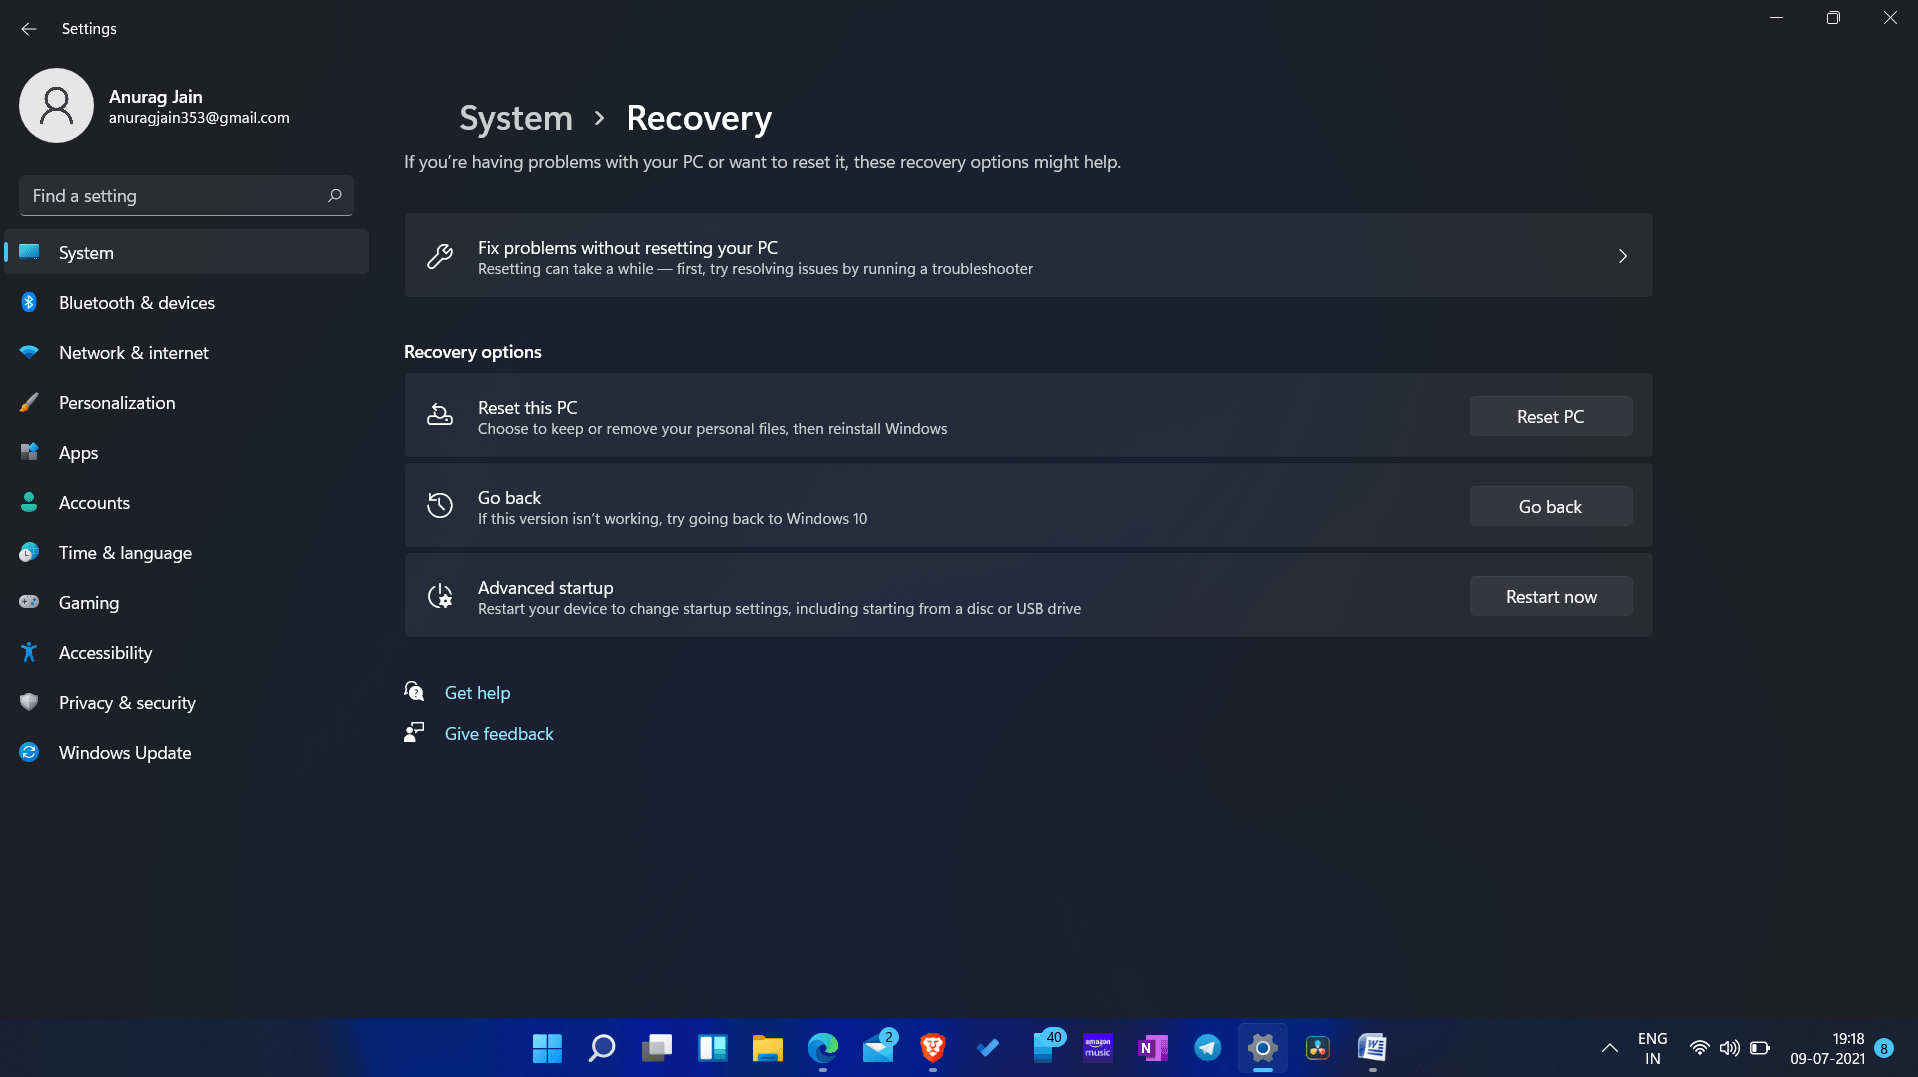This screenshot has height=1077, width=1918.
Task: Click the Anurag Jain account avatar
Action: coord(56,105)
